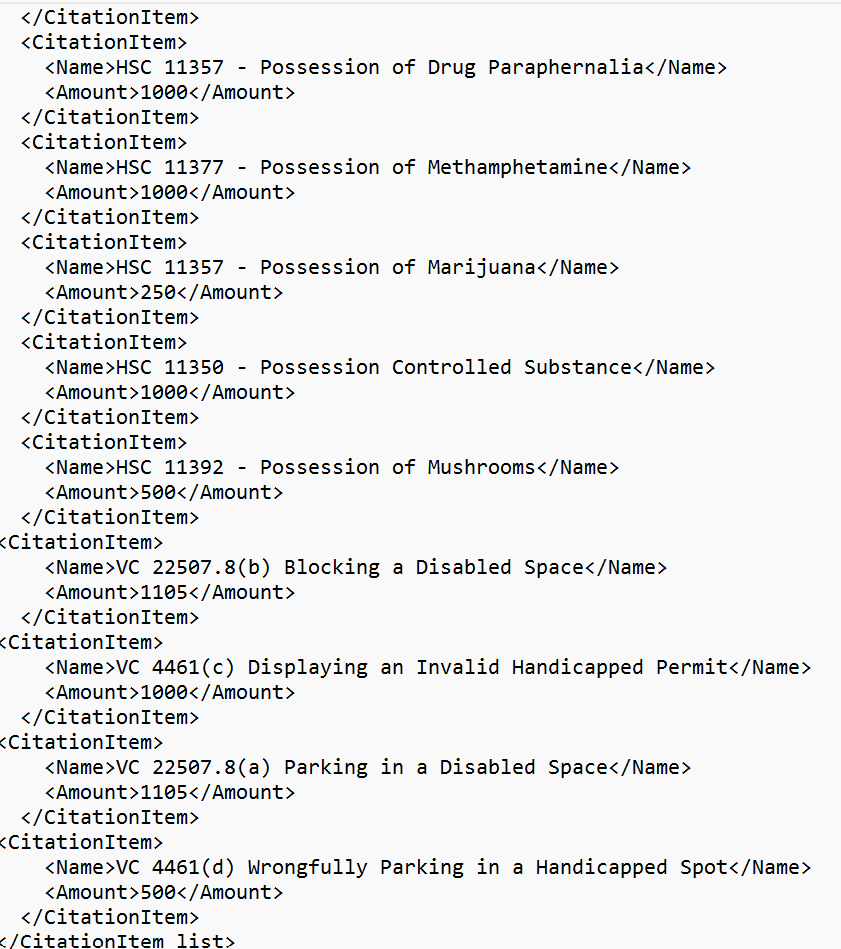Click the 'Controlled Substance' text
The height and width of the screenshot is (949, 841).
pyautogui.click(x=512, y=367)
